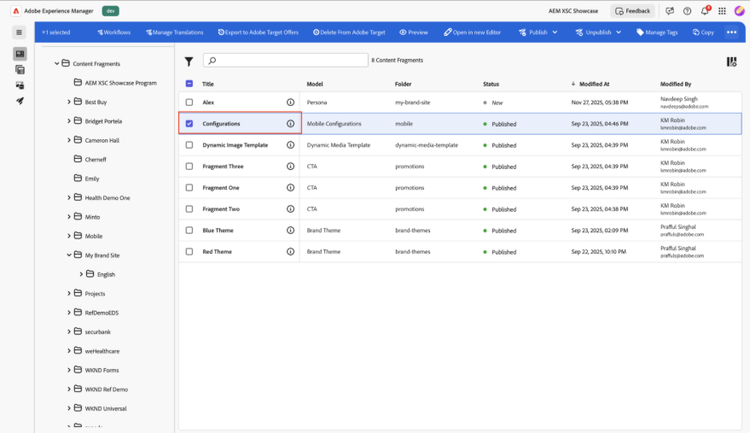Screen dimensions: 750x433
Task: Click the Feedback button
Action: [x=632, y=11]
